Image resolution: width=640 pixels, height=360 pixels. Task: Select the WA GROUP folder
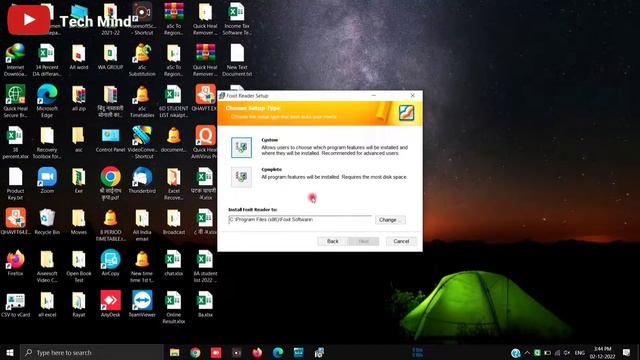pos(111,57)
